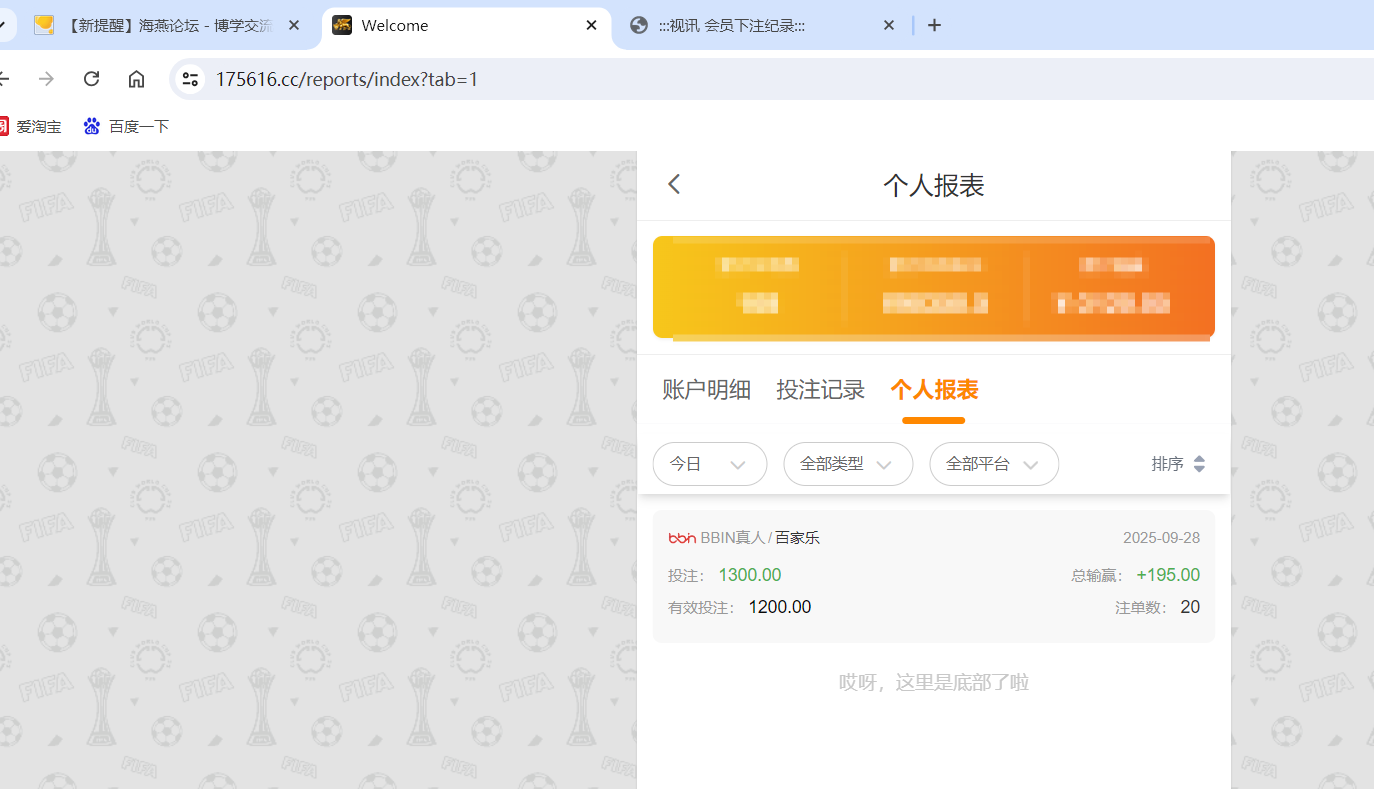Open the 全部平台 platform dropdown
1374x789 pixels.
pyautogui.click(x=993, y=463)
